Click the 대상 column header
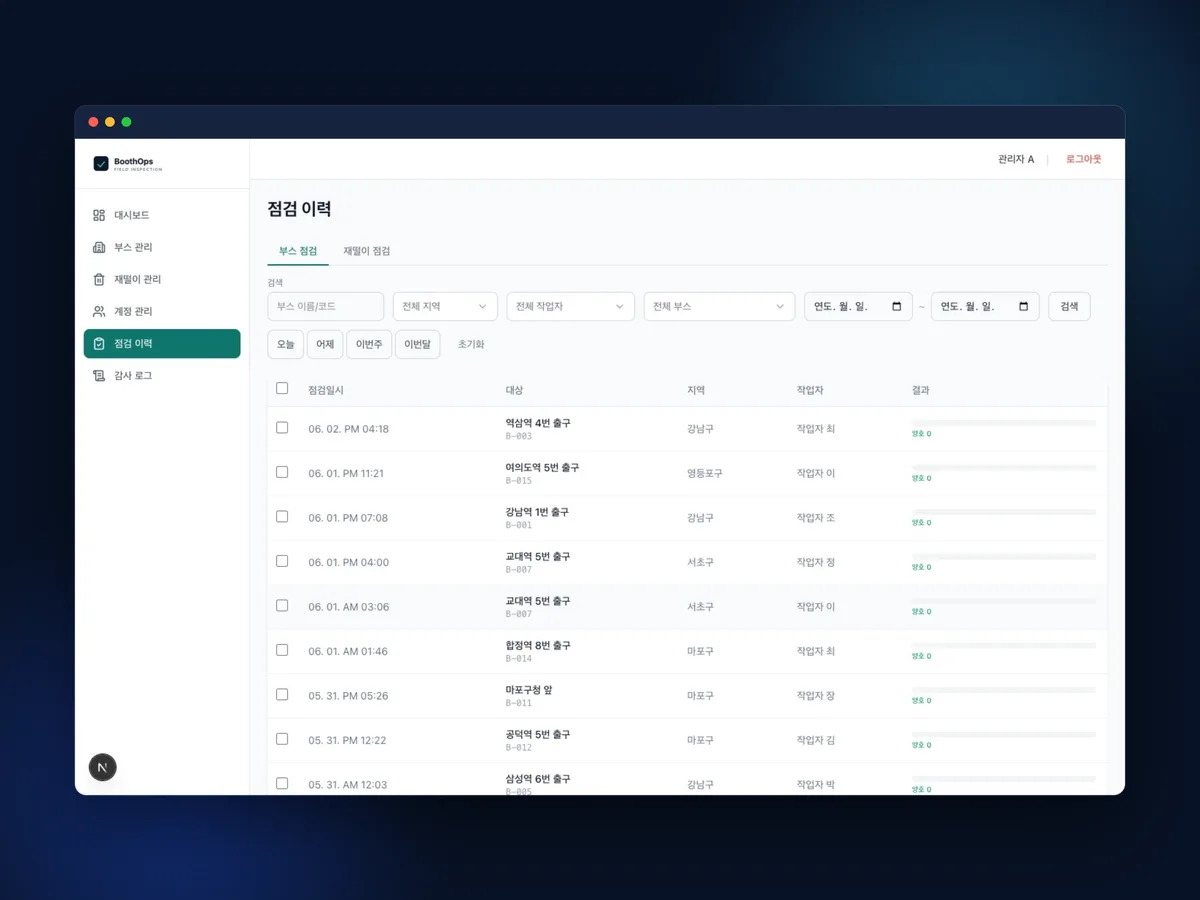 (x=514, y=390)
